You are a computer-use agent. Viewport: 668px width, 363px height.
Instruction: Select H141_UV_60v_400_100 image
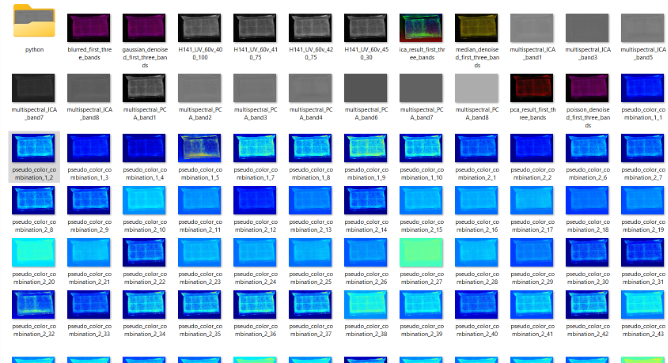point(199,28)
